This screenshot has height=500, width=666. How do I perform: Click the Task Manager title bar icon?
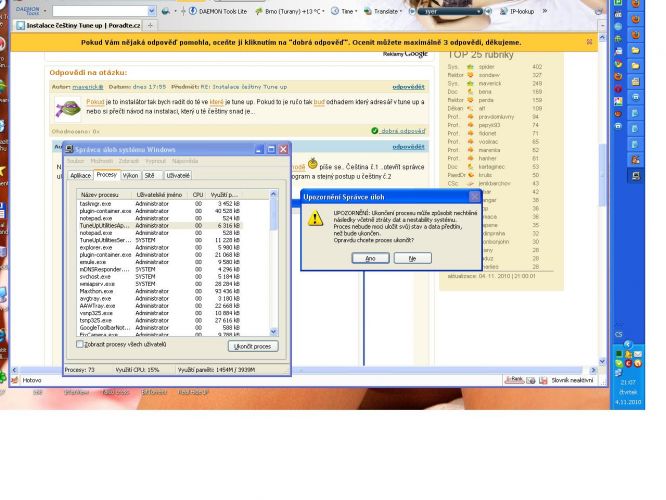click(x=70, y=150)
